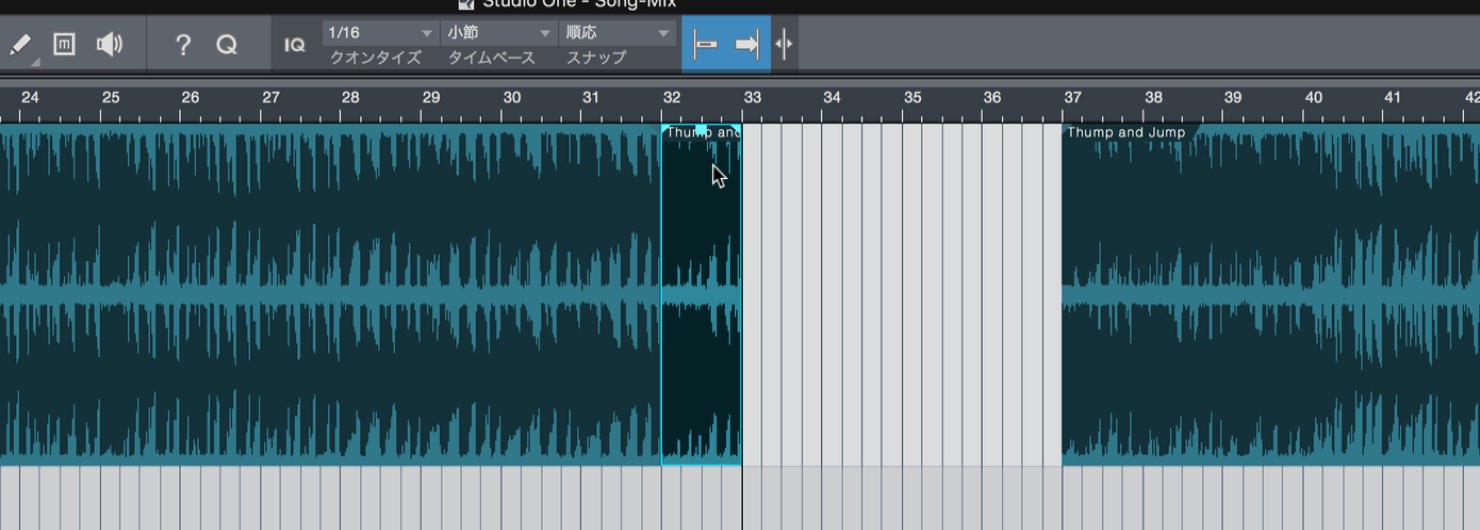The height and width of the screenshot is (530, 1480).
Task: Click the スナップ label
Action: coord(596,58)
